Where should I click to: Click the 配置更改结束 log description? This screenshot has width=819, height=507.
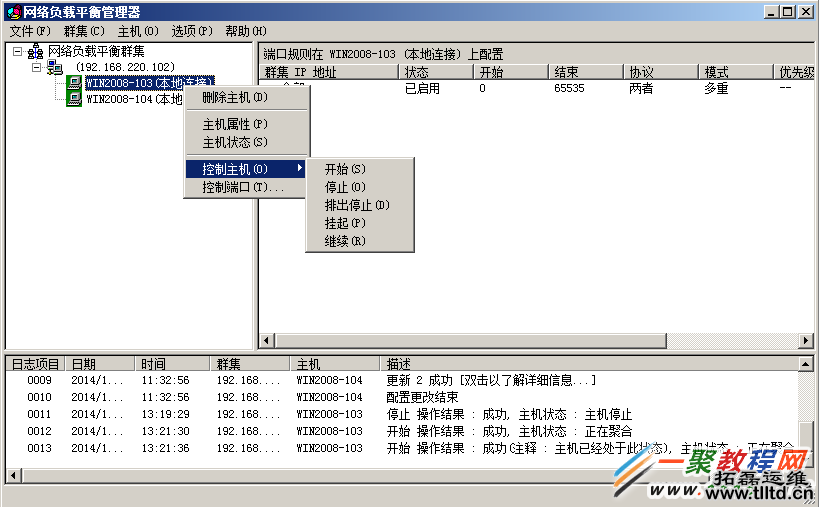[x=422, y=397]
